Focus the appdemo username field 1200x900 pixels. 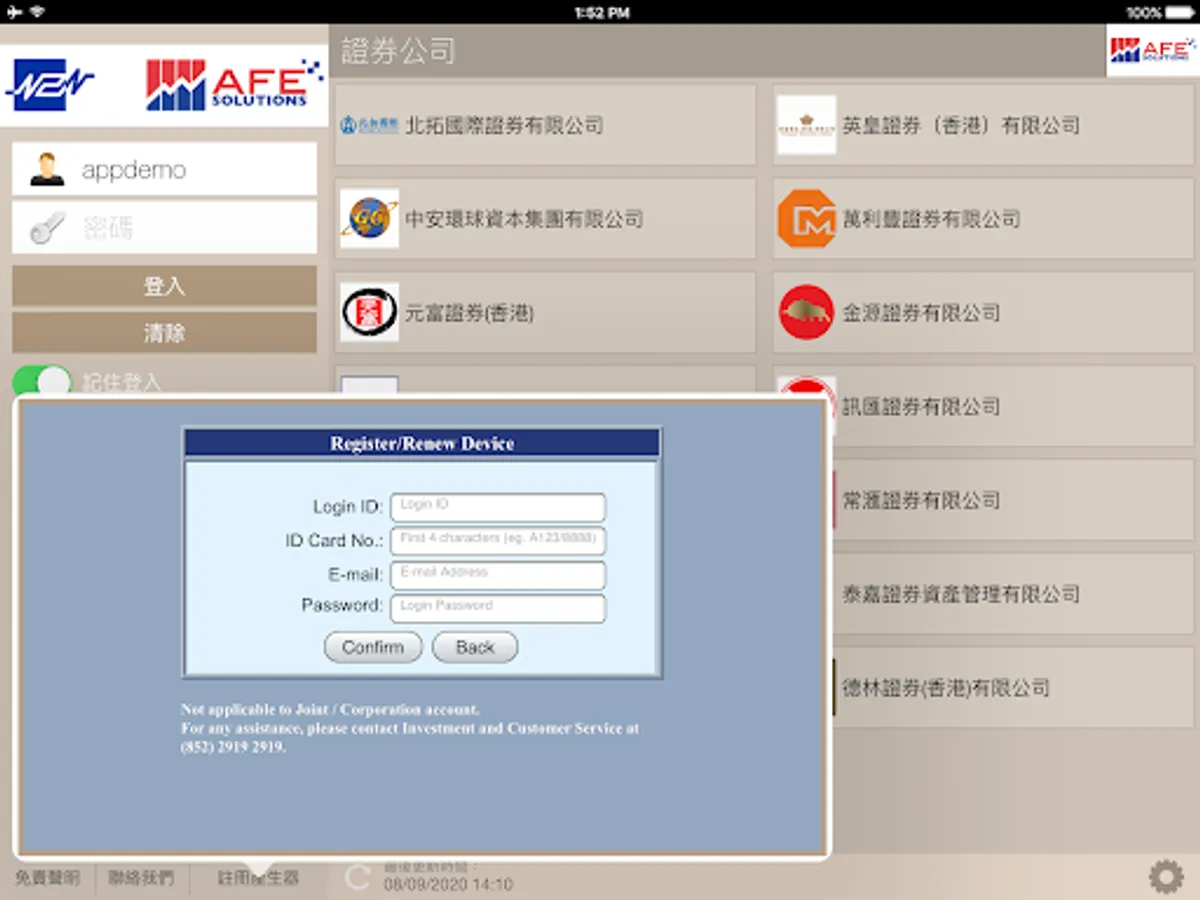click(164, 169)
